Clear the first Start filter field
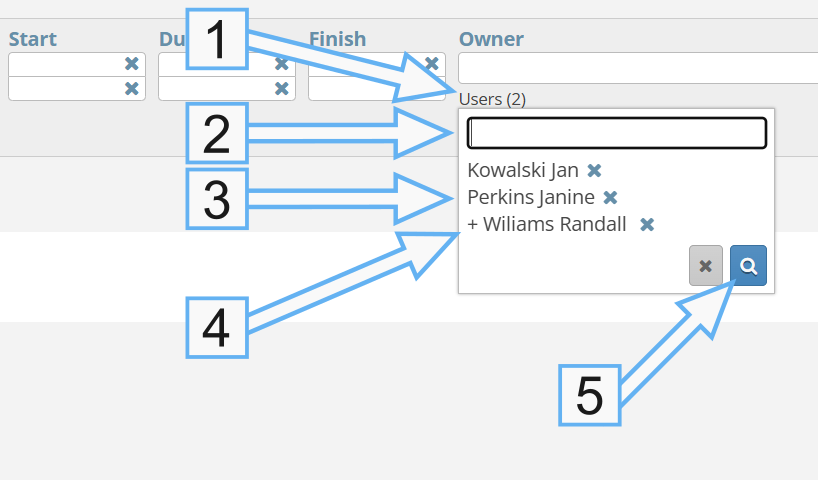Screen dimensions: 818x480 click(x=131, y=64)
